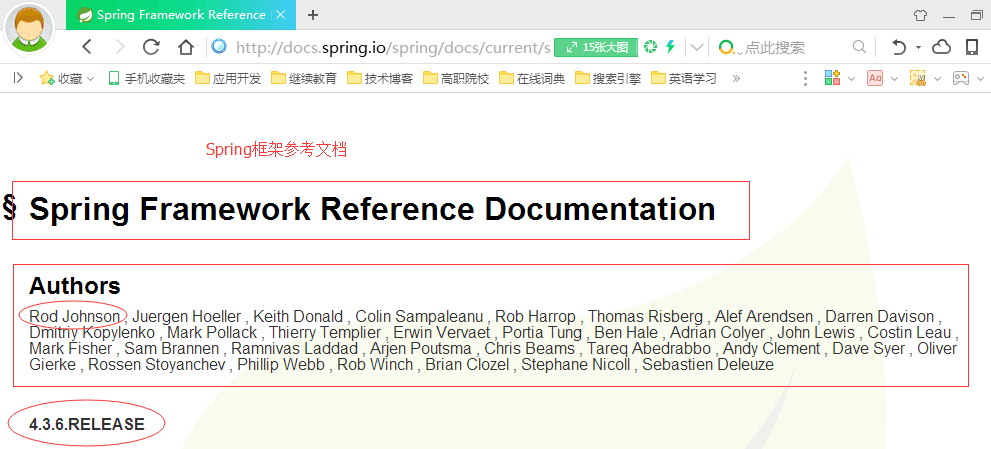The width and height of the screenshot is (991, 449).
Task: Reload the current page
Action: 151,47
